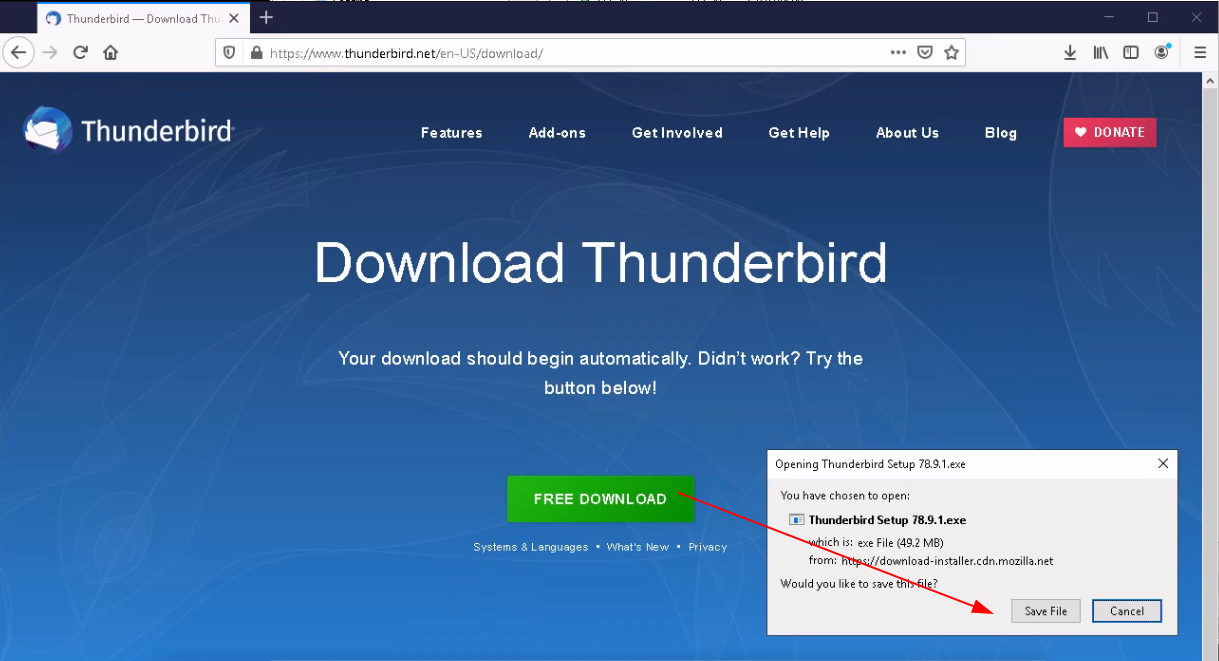1219x661 pixels.
Task: Click the Thunderbird logo in the header
Action: (128, 131)
